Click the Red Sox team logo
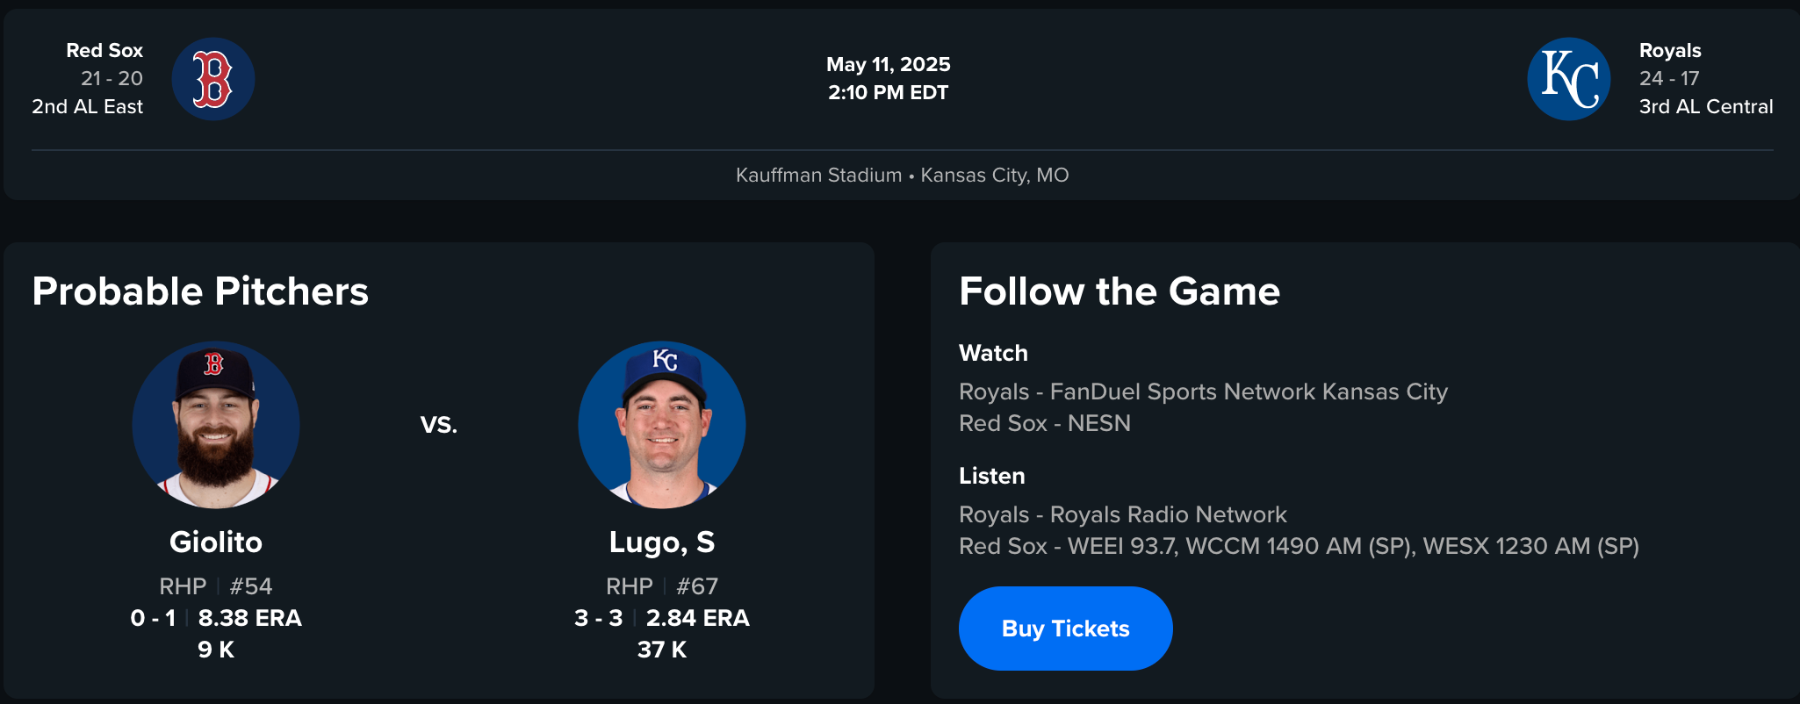Screen dimensions: 1800x704 (x=213, y=79)
